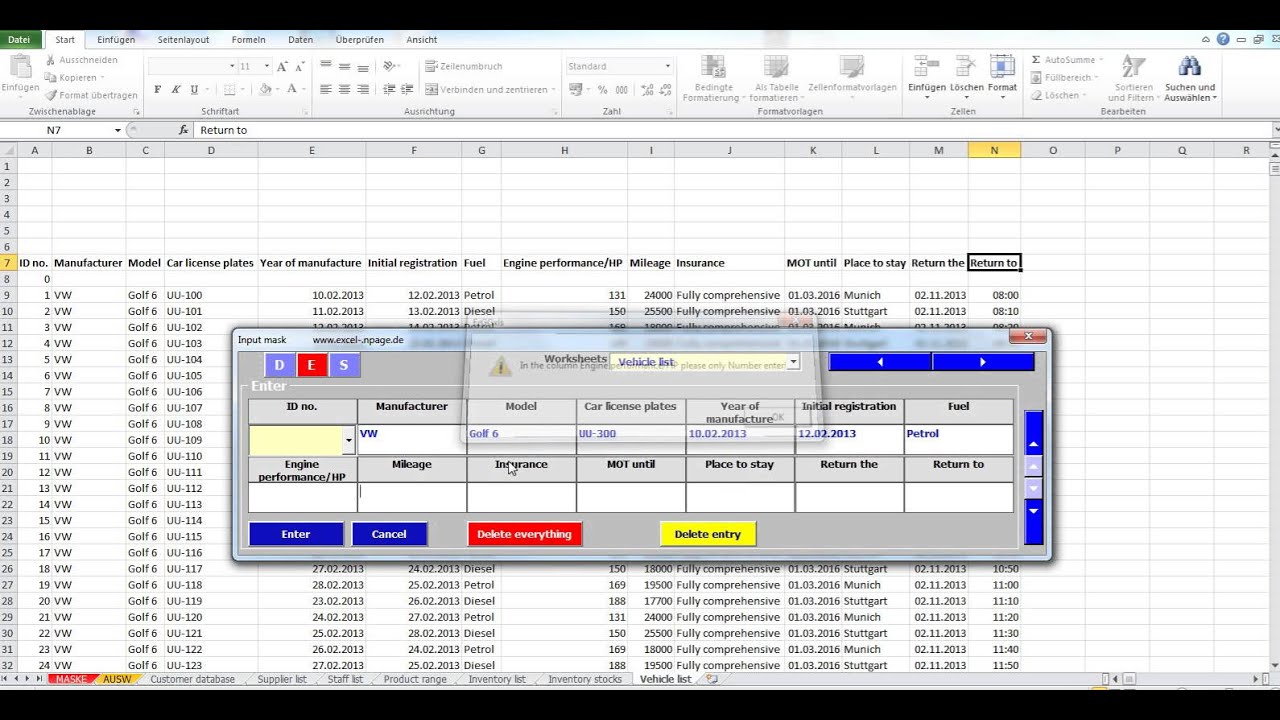Toggle italic K formatting
This screenshot has width=1280, height=720.
175,89
